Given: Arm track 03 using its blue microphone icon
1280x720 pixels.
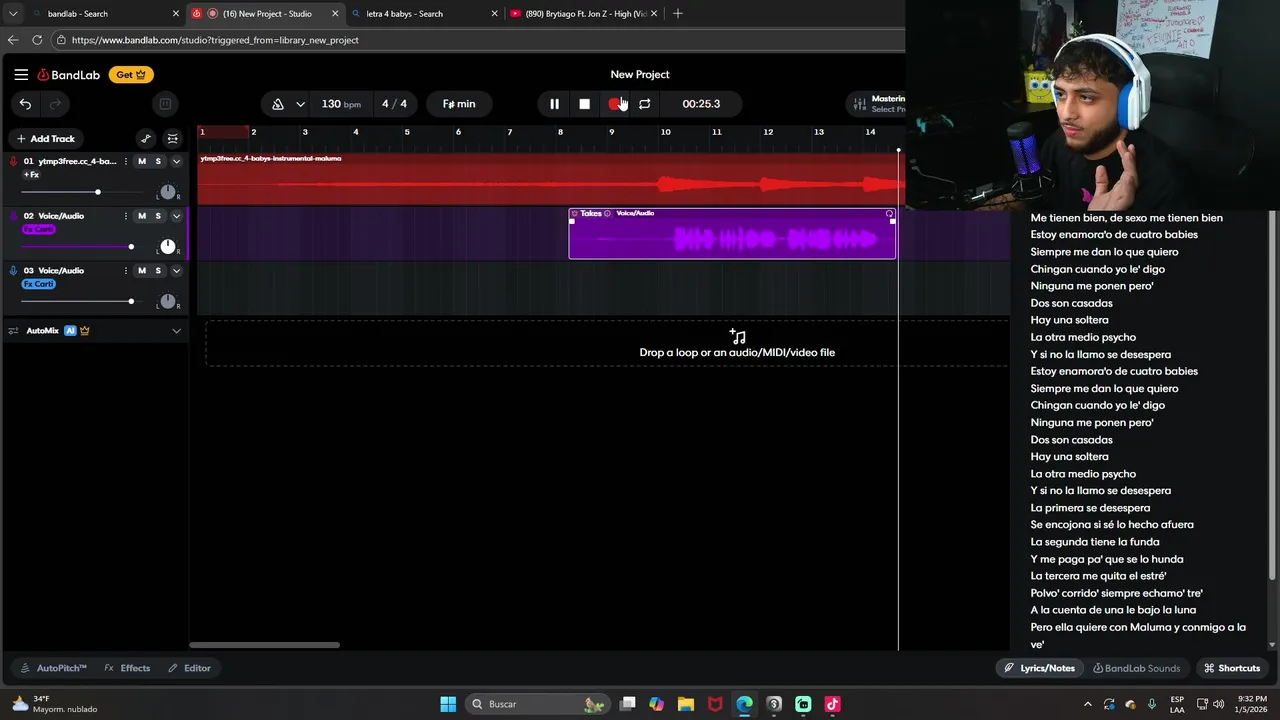Looking at the screenshot, I should point(13,271).
